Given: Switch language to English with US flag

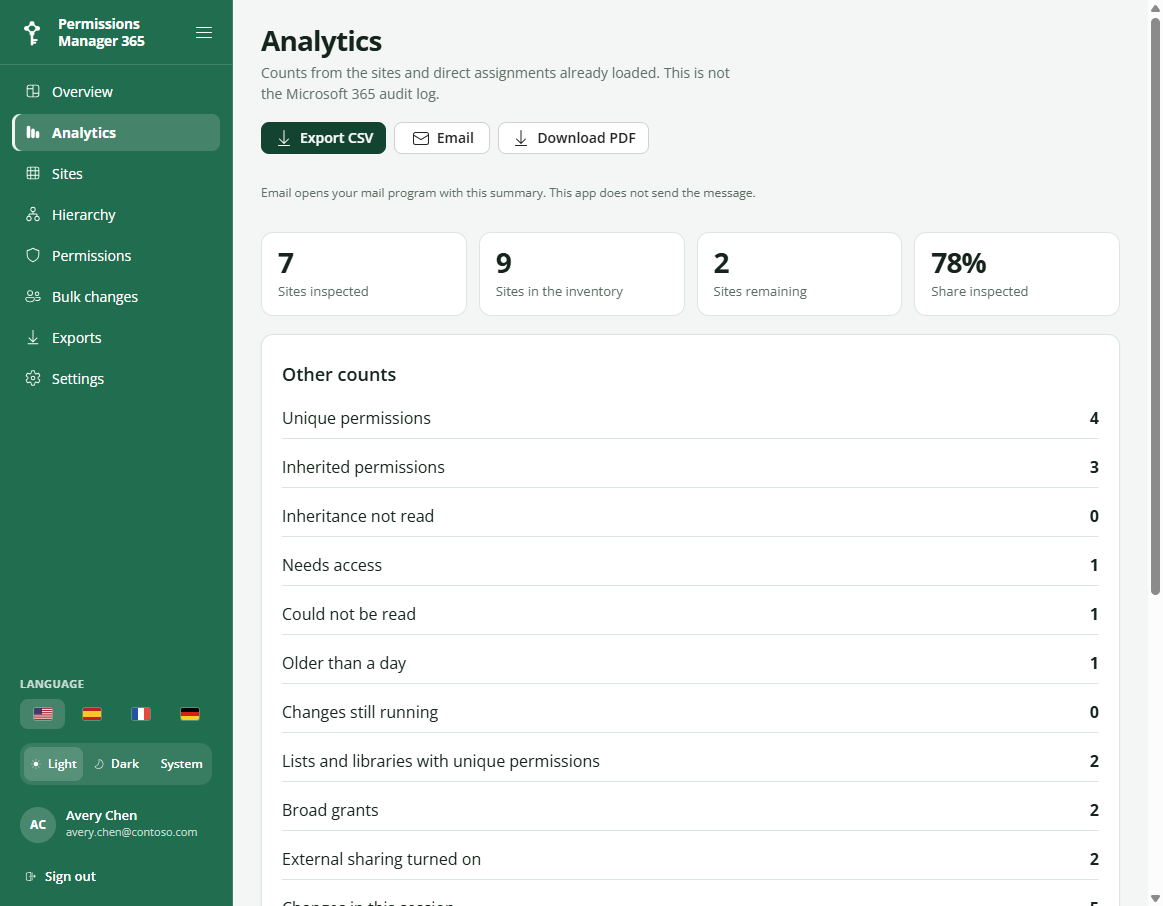Looking at the screenshot, I should tap(43, 714).
